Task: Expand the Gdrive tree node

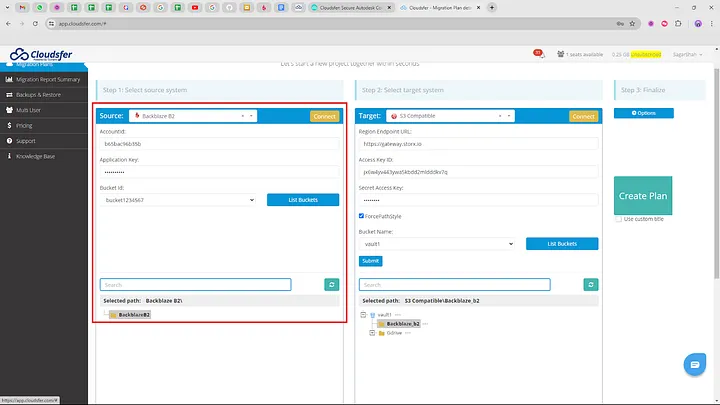Action: pyautogui.click(x=372, y=333)
